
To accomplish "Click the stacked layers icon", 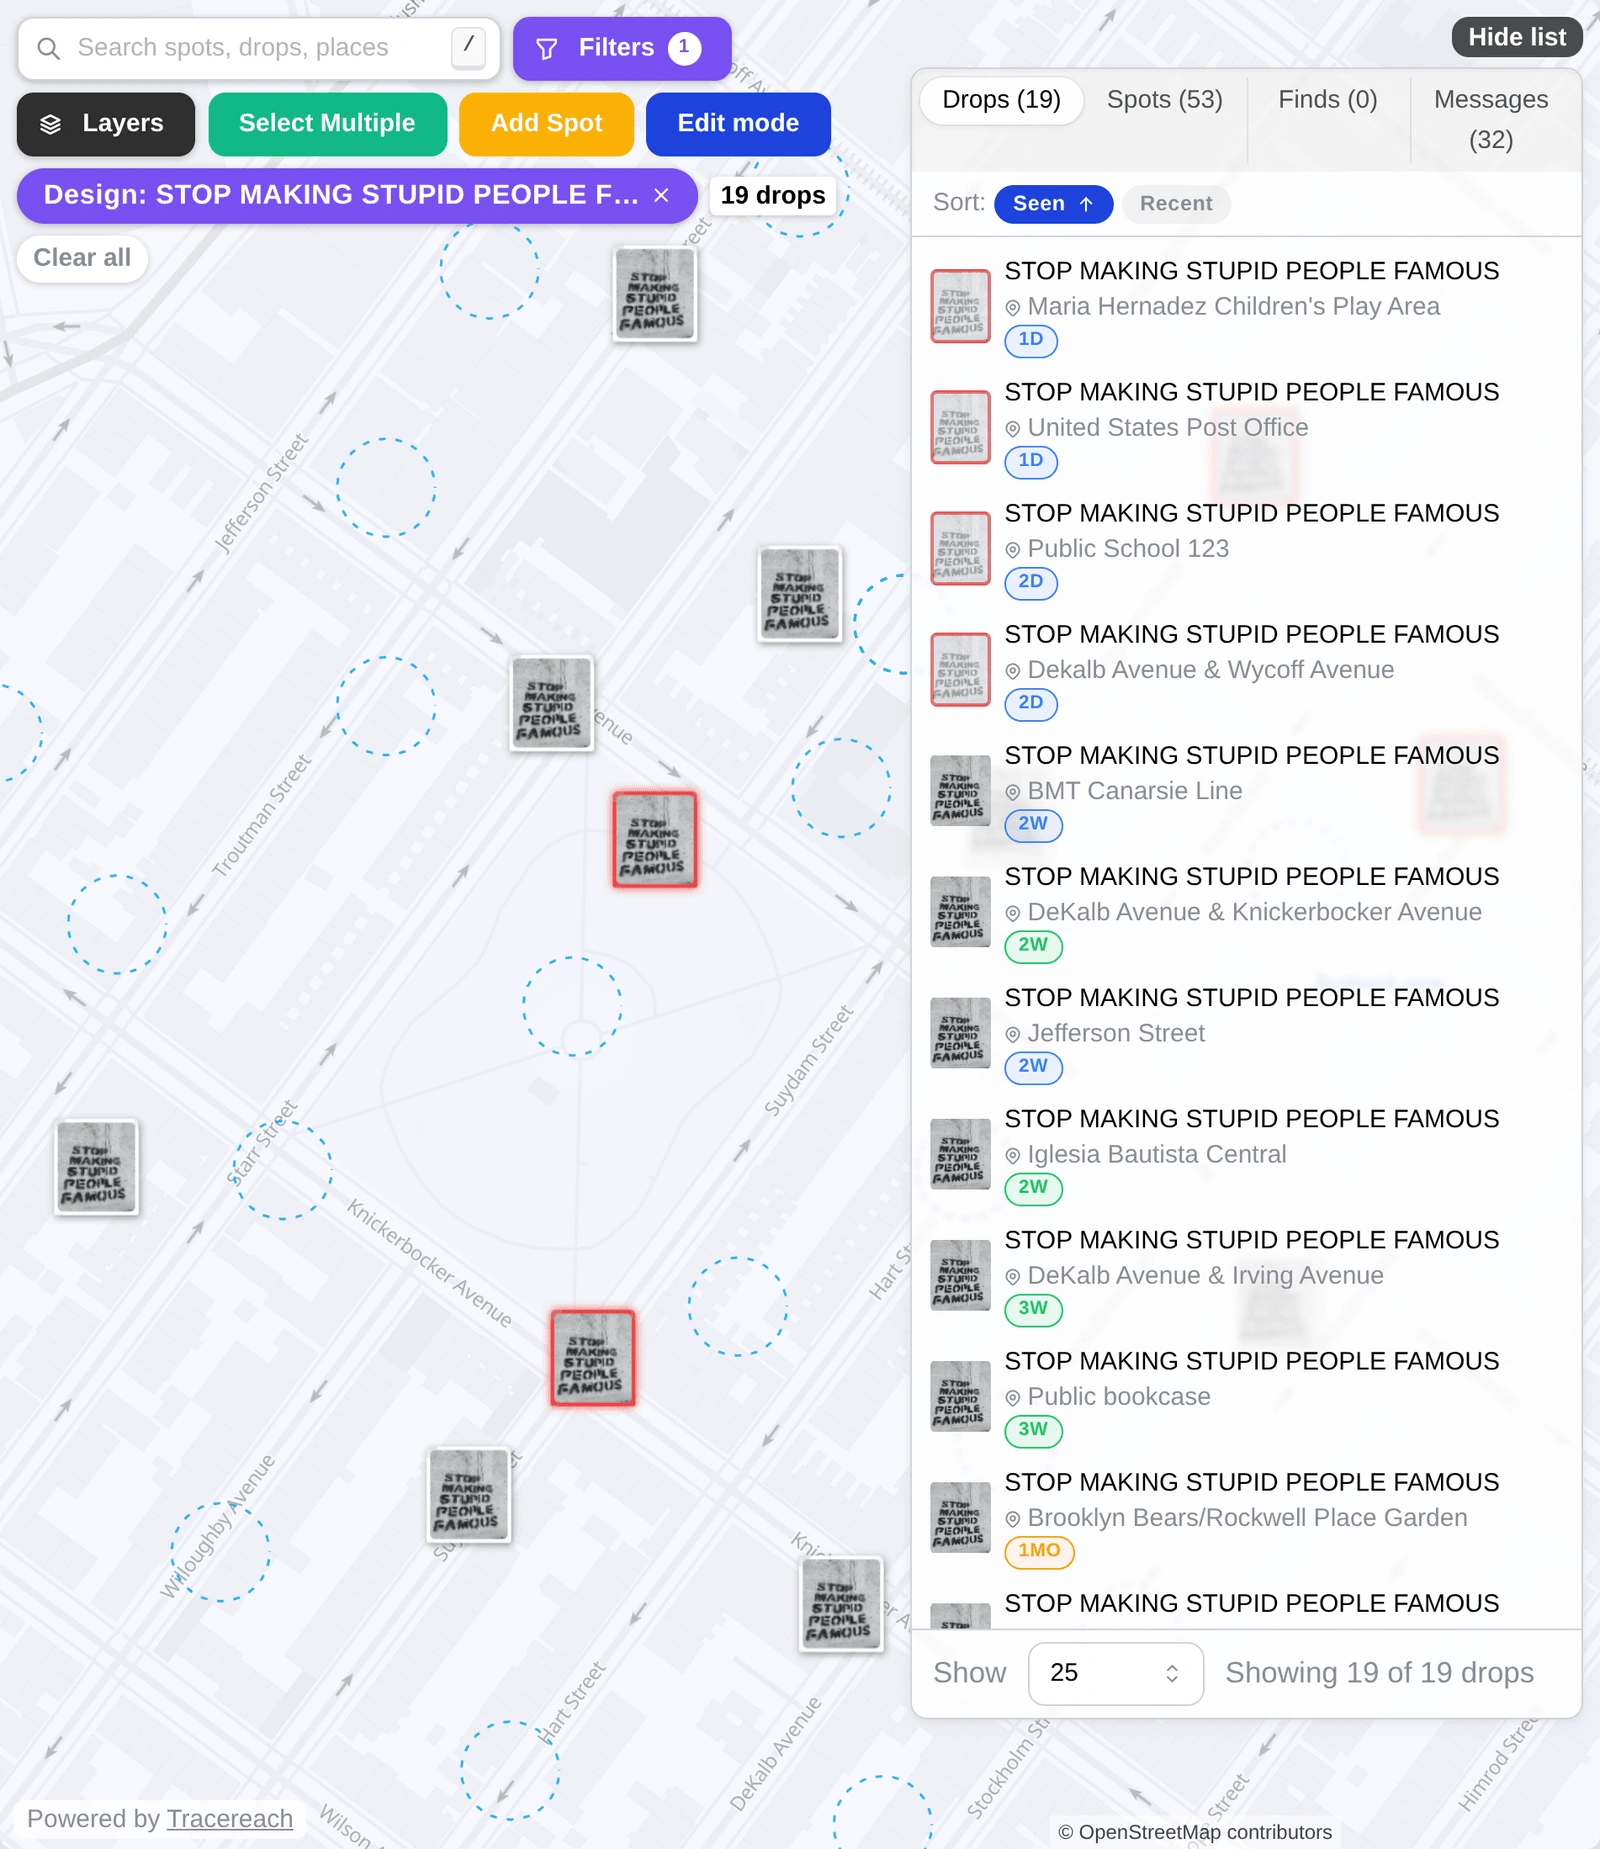I will pyautogui.click(x=50, y=124).
